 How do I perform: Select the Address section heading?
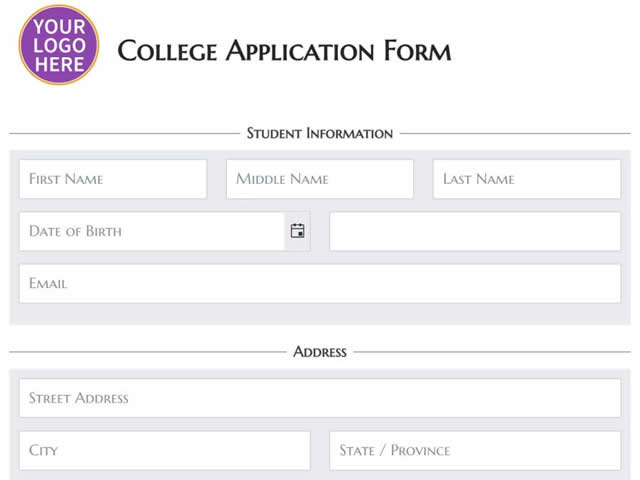(x=320, y=352)
